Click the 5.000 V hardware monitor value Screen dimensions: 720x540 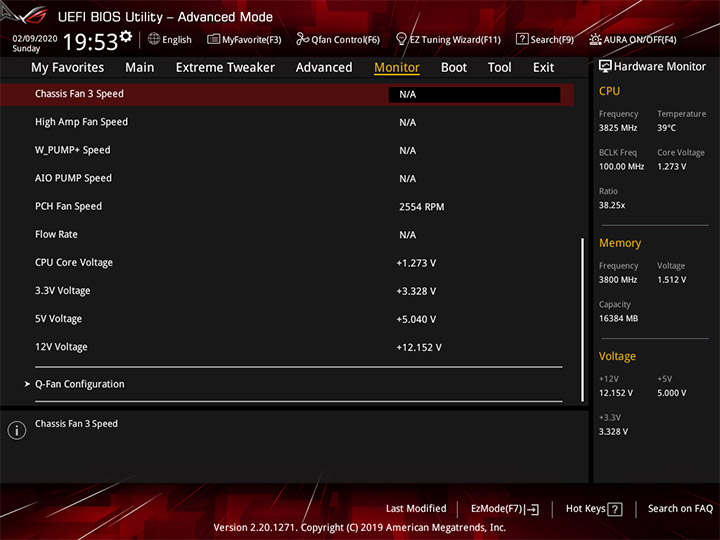pos(671,393)
